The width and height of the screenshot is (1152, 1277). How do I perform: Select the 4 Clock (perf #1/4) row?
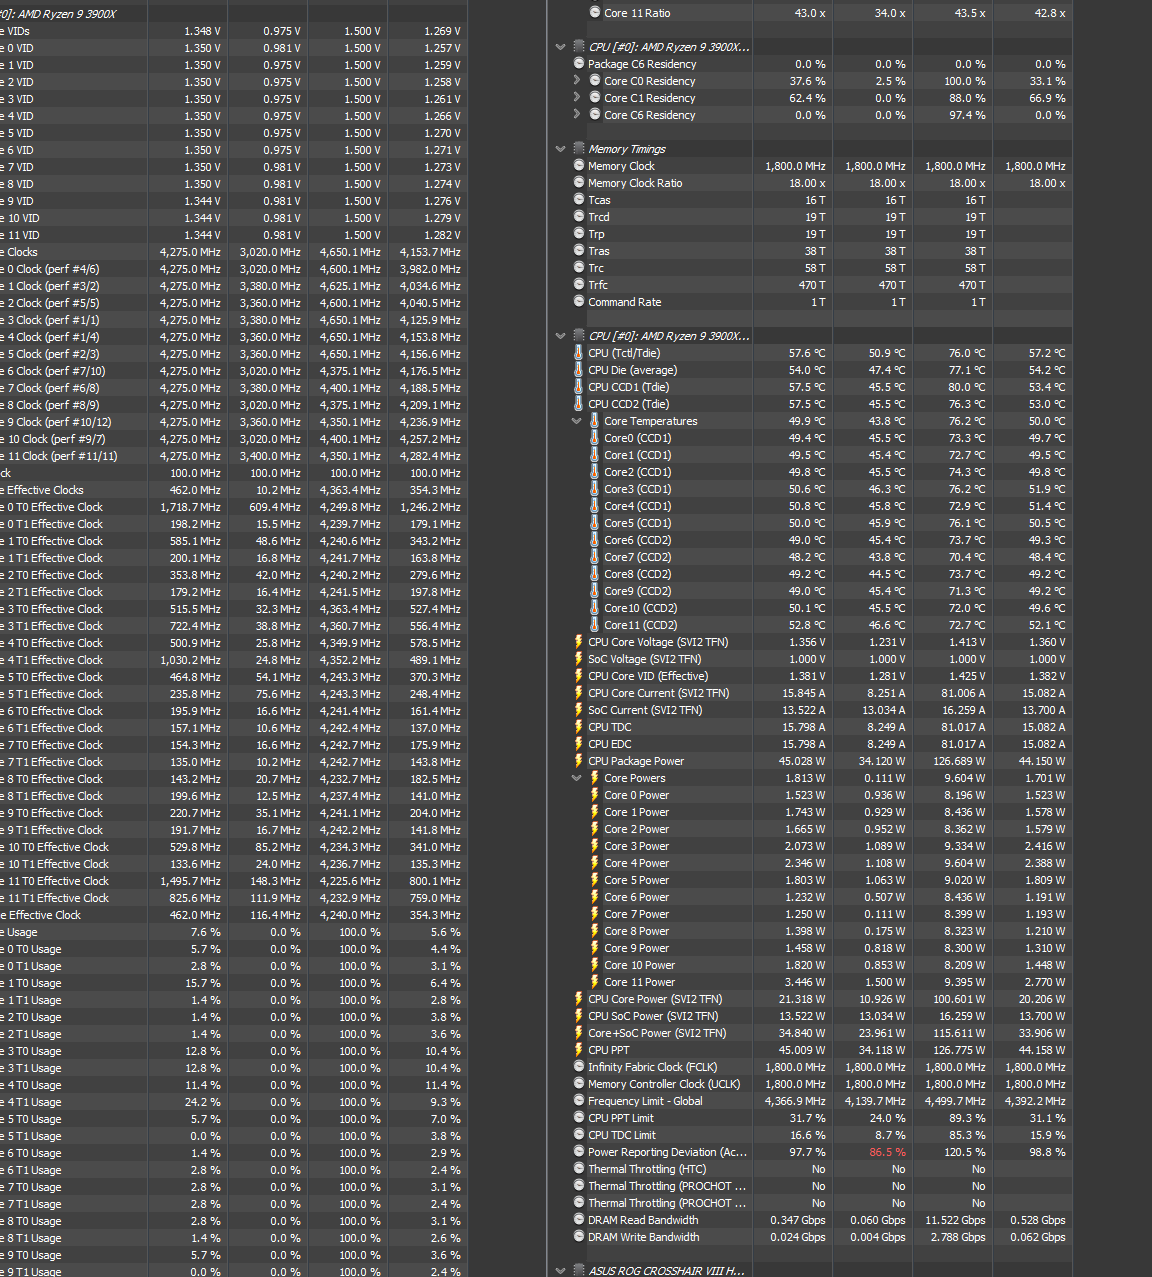pos(233,337)
